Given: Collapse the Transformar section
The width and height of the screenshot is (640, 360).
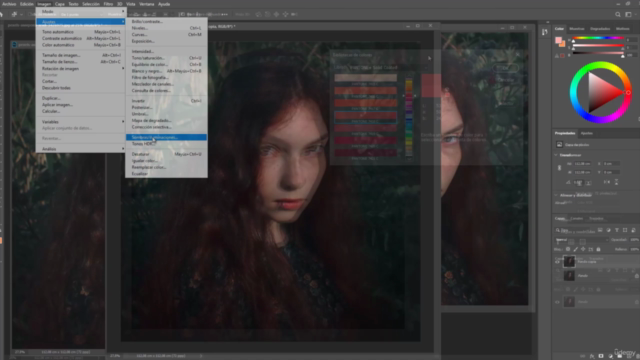Looking at the screenshot, I should [556, 155].
